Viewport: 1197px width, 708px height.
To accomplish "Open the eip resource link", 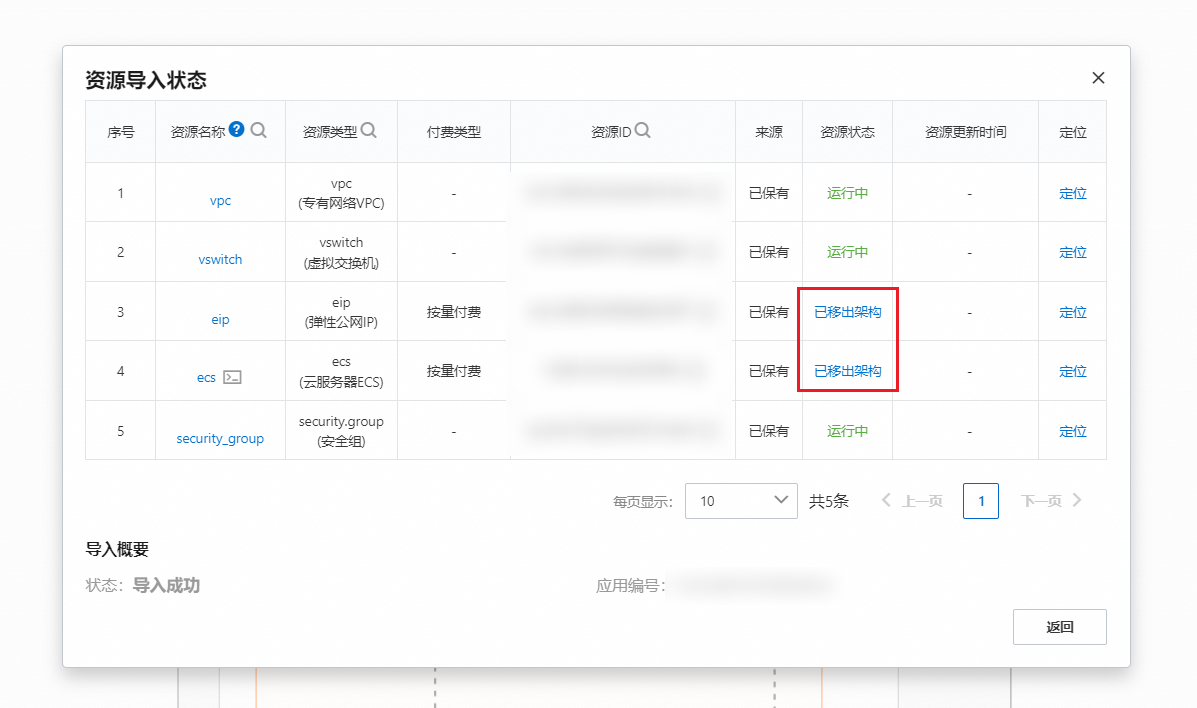I will click(221, 320).
